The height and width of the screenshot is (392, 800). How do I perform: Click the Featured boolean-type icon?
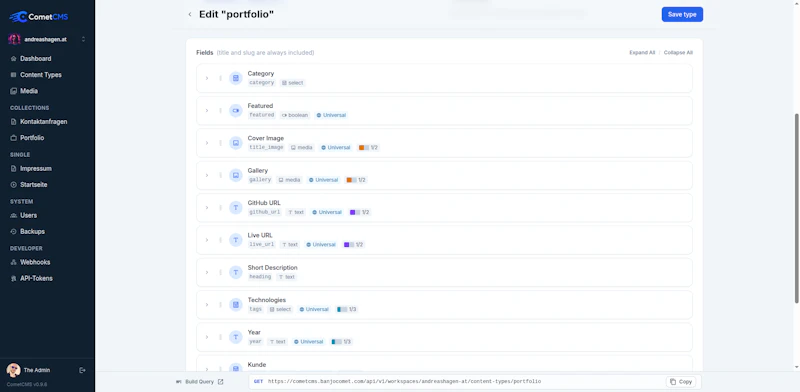pos(236,111)
